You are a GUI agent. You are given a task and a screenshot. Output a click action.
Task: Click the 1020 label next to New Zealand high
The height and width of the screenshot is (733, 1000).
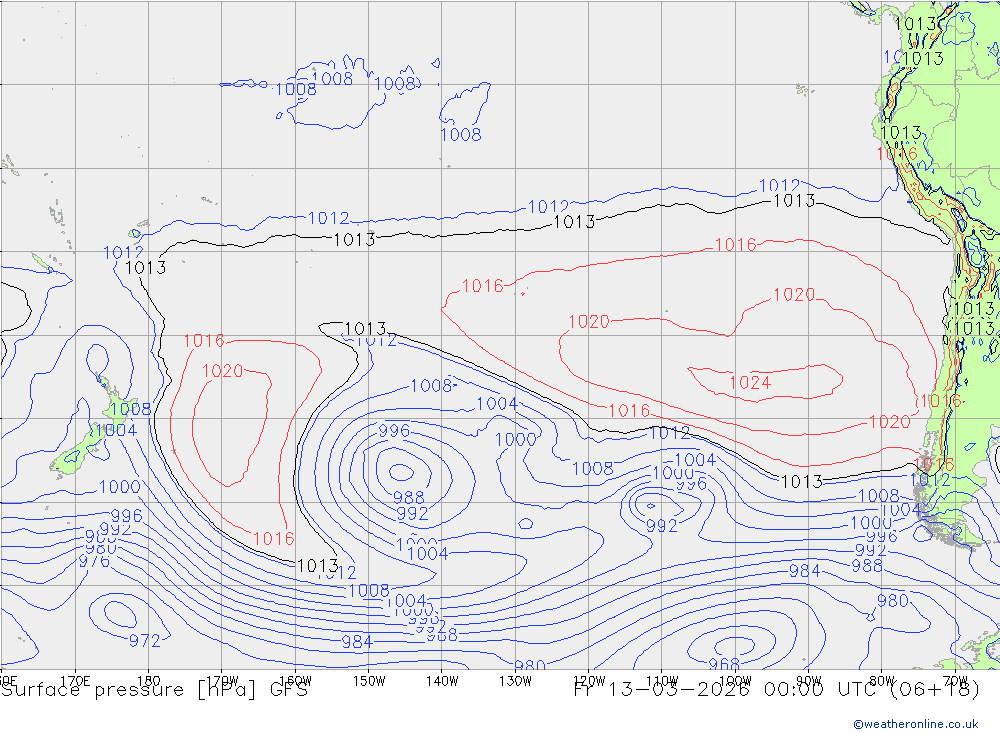coord(223,371)
